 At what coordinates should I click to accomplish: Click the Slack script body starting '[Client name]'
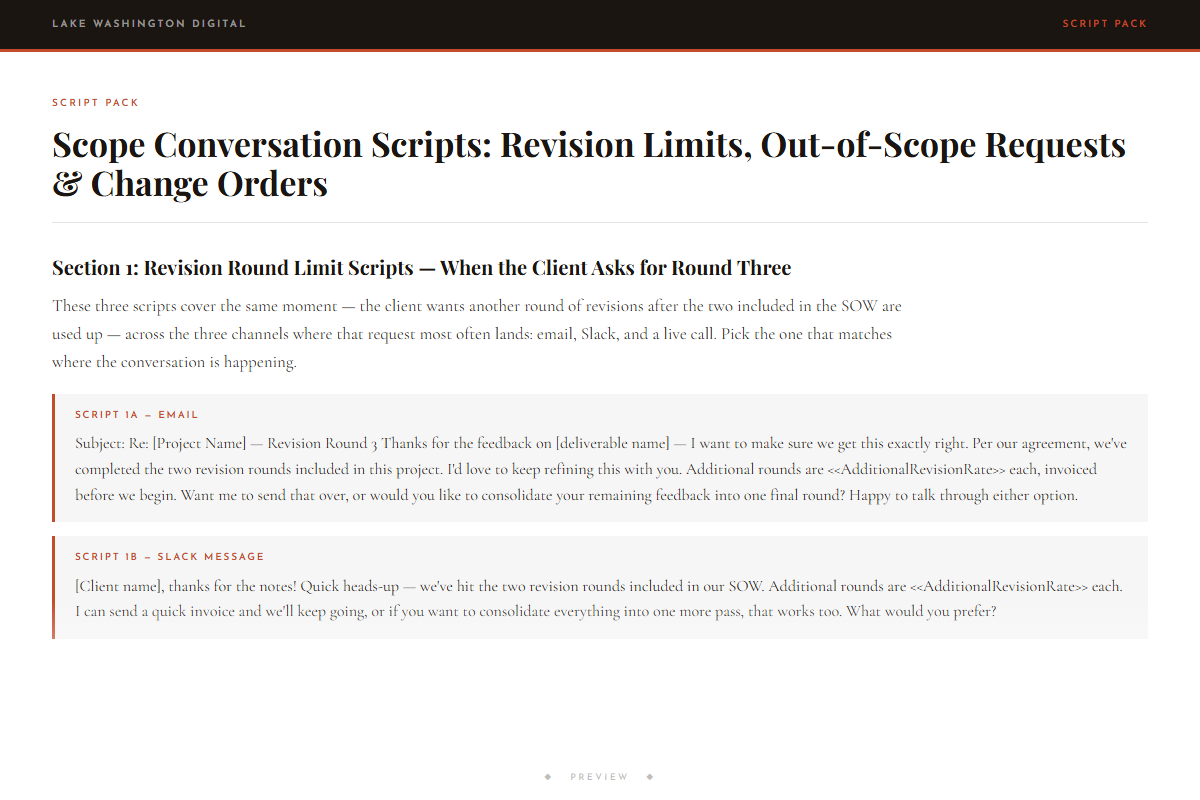(x=599, y=599)
